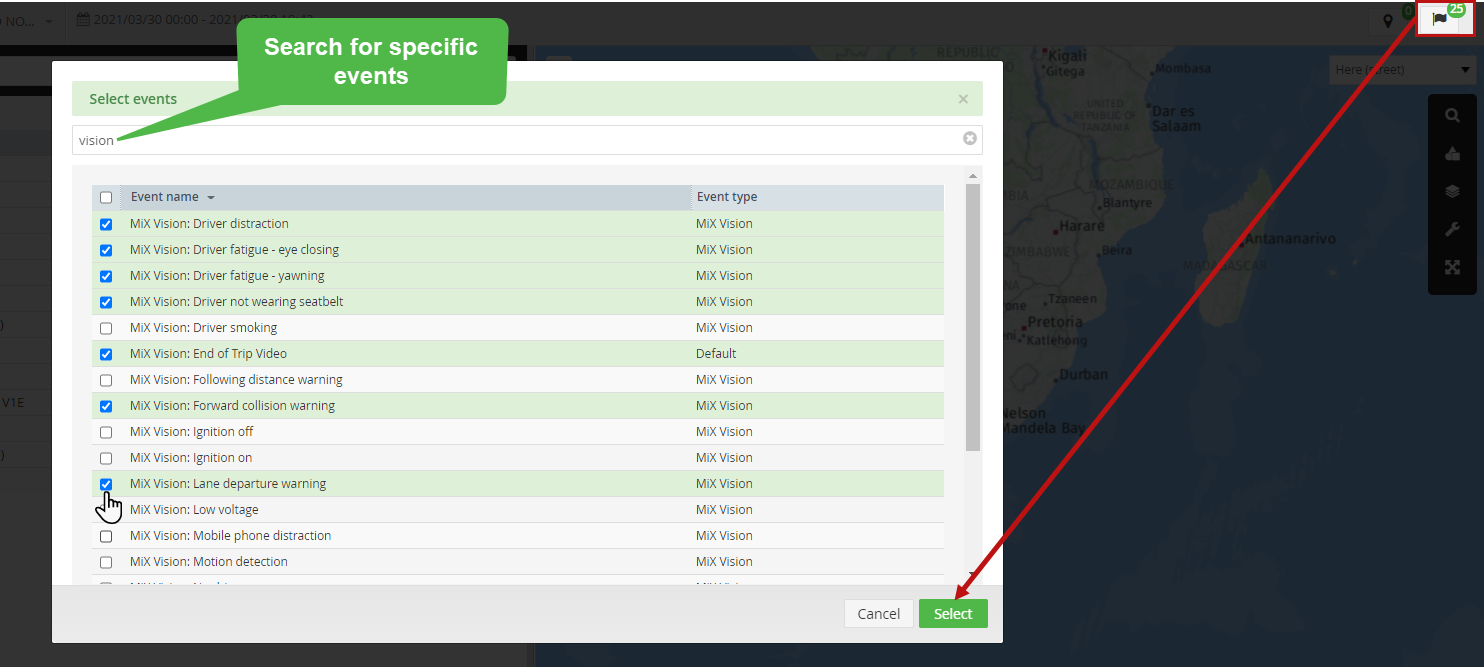Check the Ignition off event

point(106,432)
